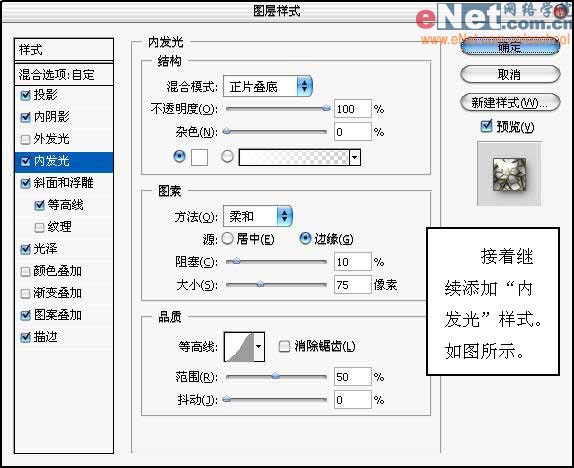Click the 杂色 noise slider handle
This screenshot has width=574, height=468.
(x=227, y=131)
